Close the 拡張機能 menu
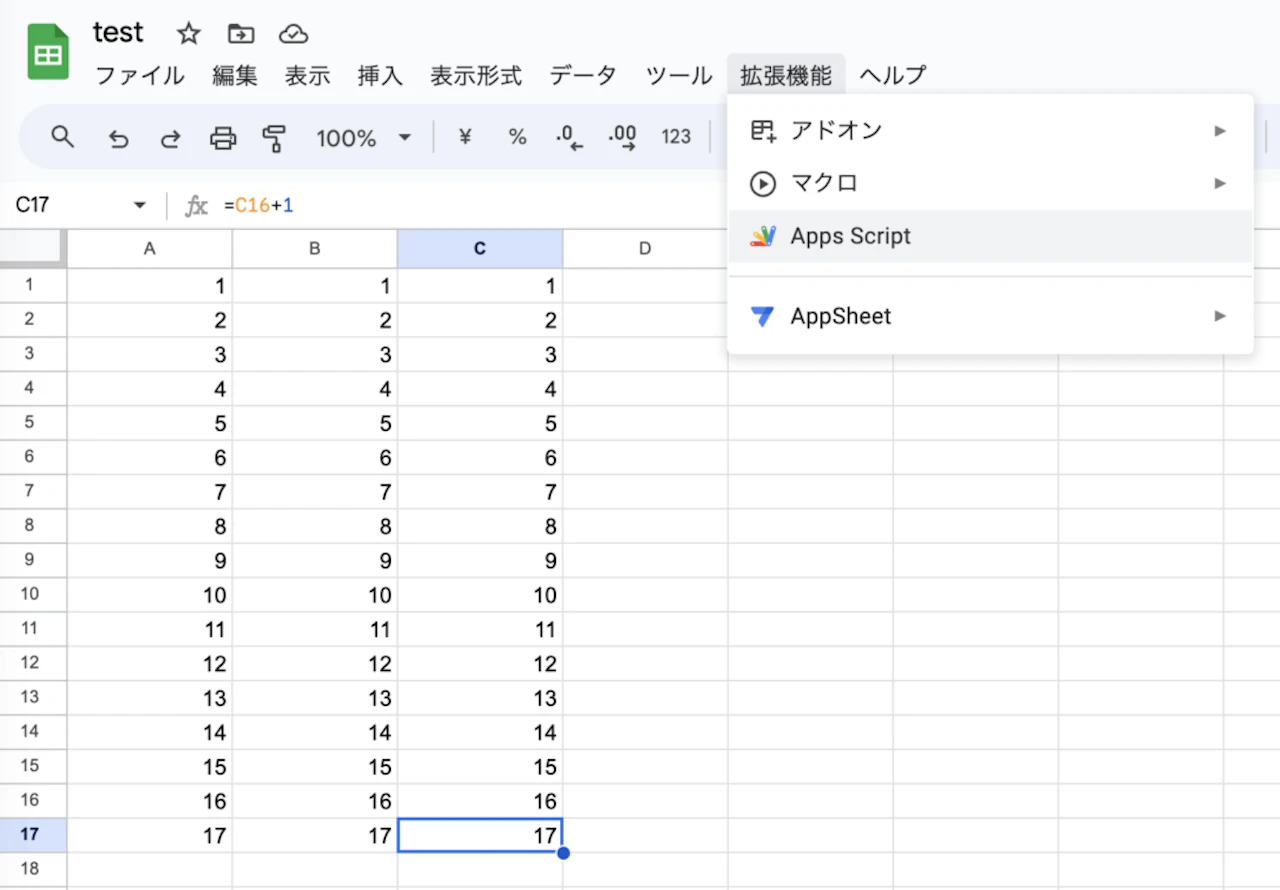The height and width of the screenshot is (890, 1280). [x=786, y=75]
